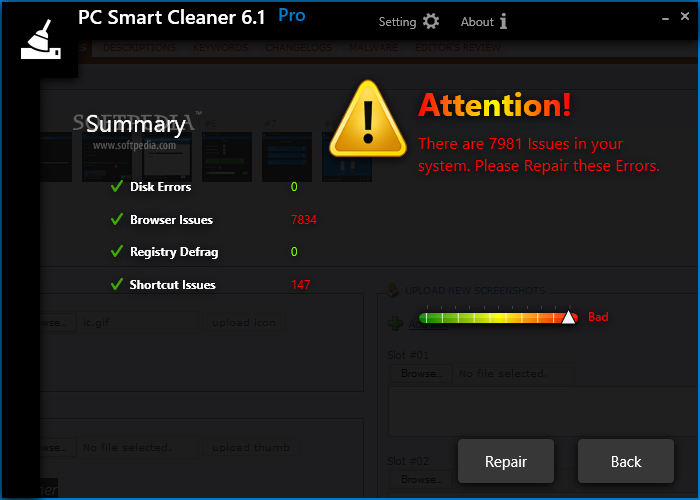Toggle the Disk Errors checkmark
Image resolution: width=700 pixels, height=500 pixels.
[x=117, y=186]
